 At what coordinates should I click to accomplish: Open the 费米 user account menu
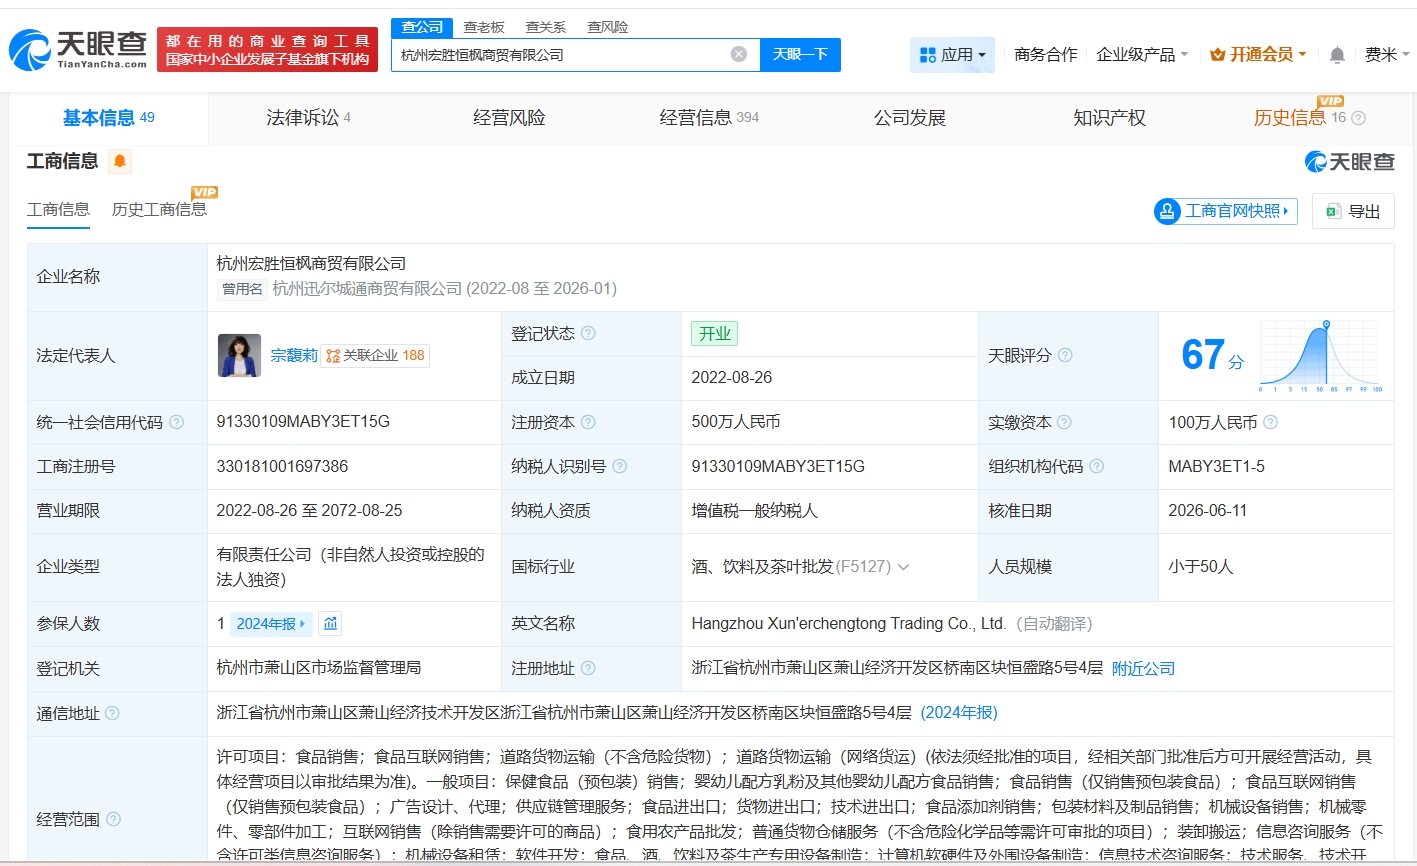coord(1388,55)
